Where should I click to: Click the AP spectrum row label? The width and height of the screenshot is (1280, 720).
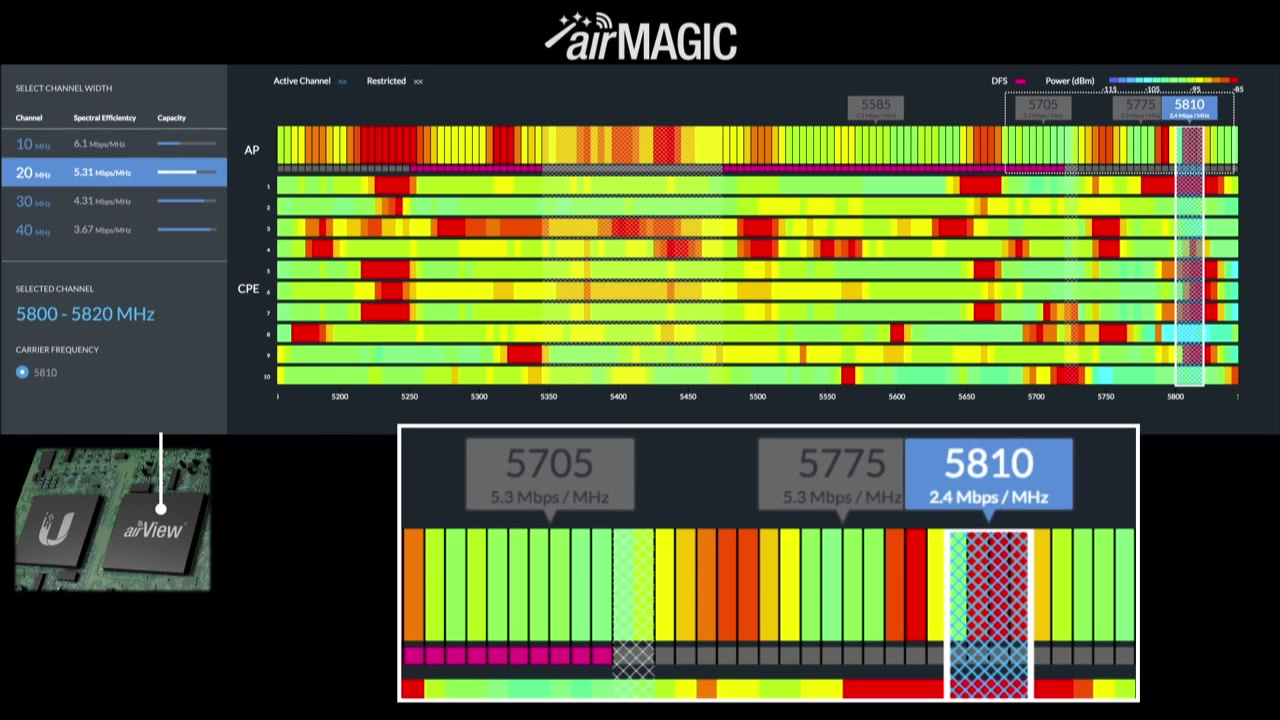(x=252, y=150)
